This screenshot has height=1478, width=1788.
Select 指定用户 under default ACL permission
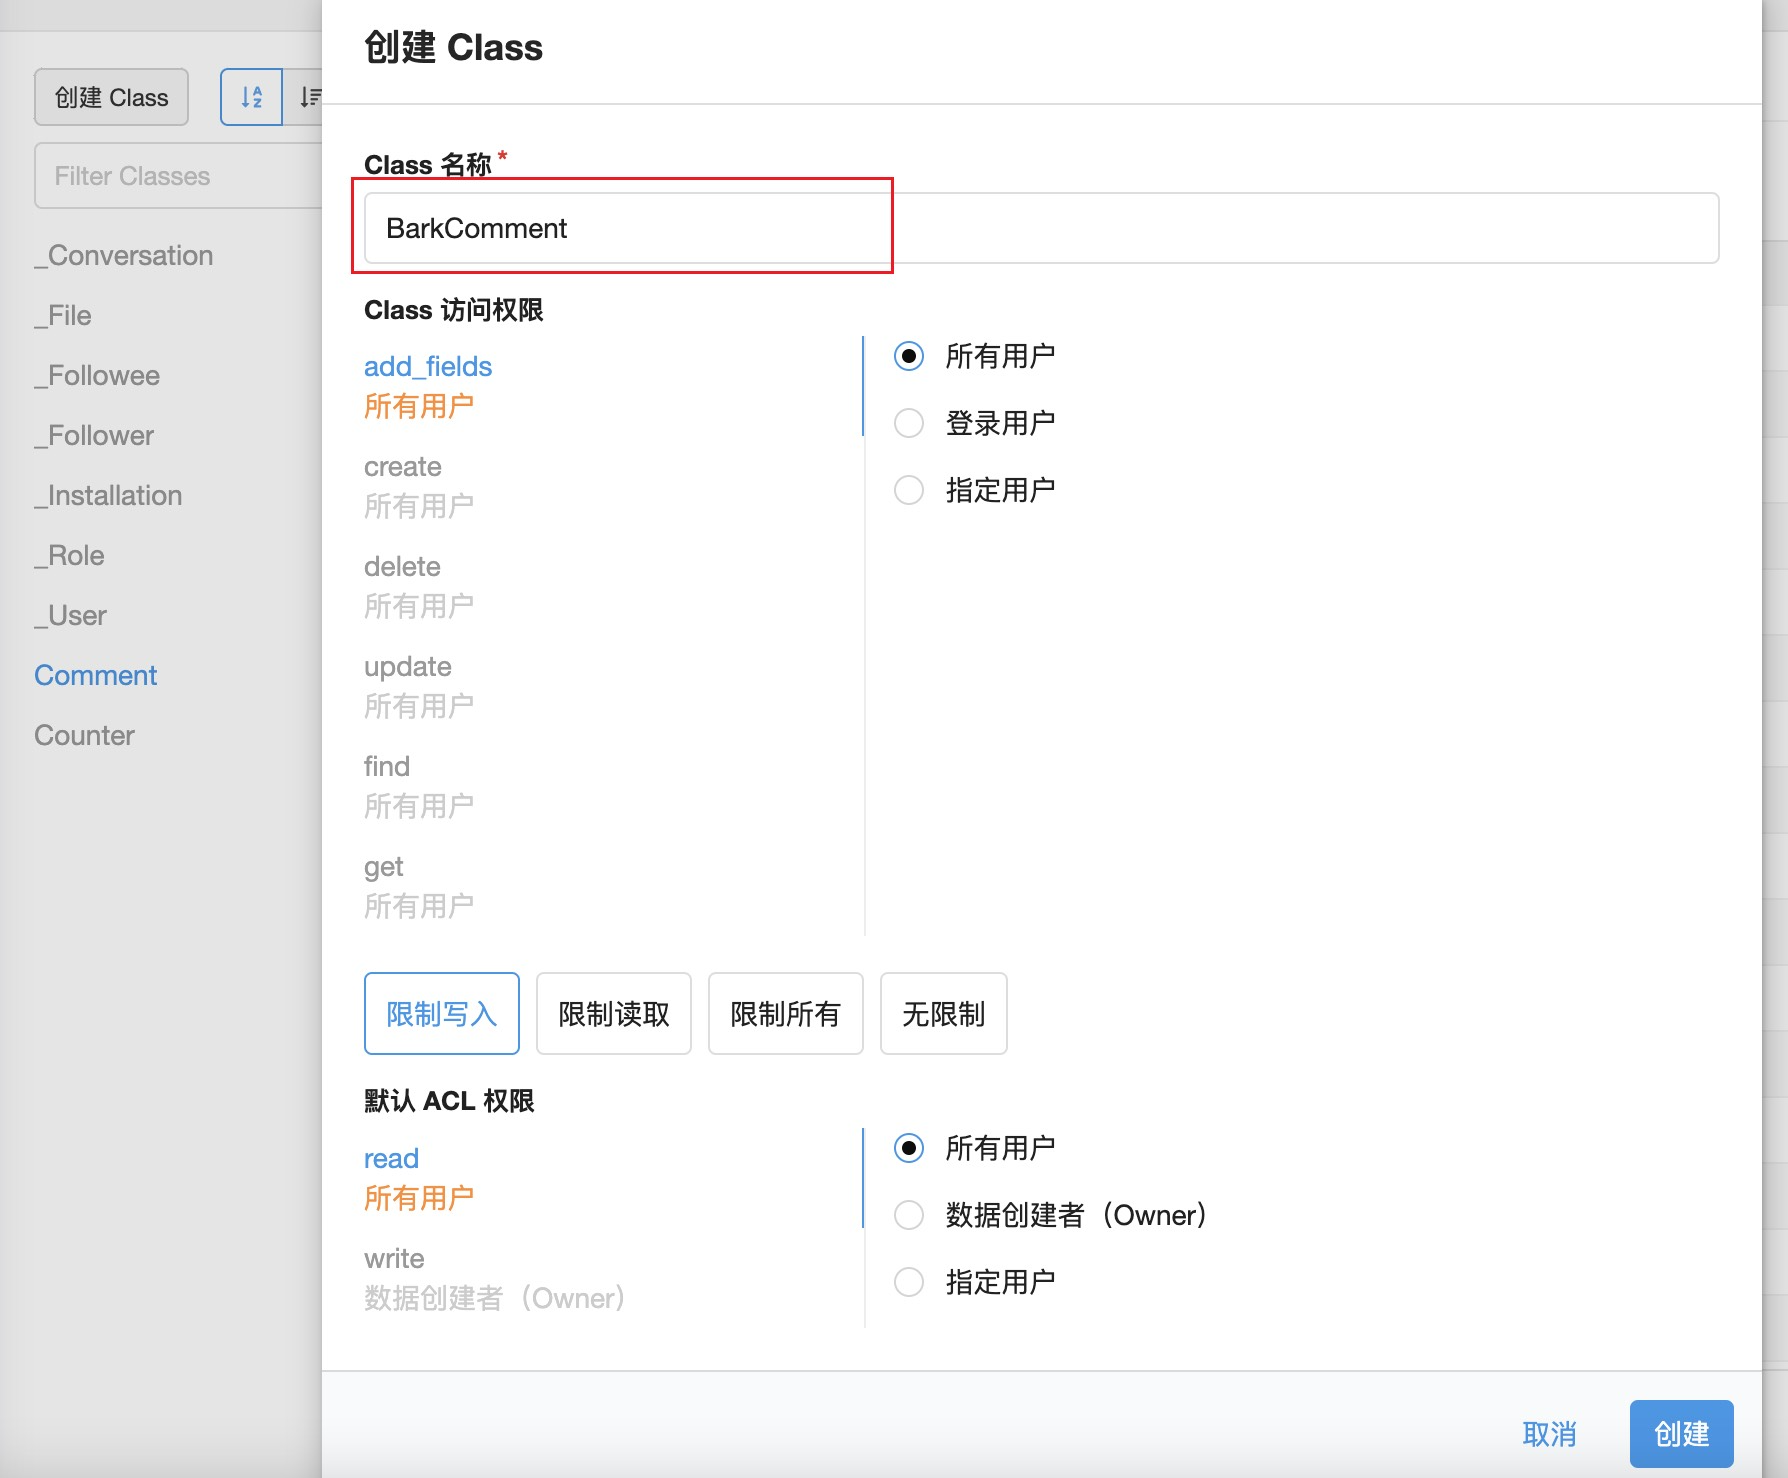pyautogui.click(x=908, y=1282)
